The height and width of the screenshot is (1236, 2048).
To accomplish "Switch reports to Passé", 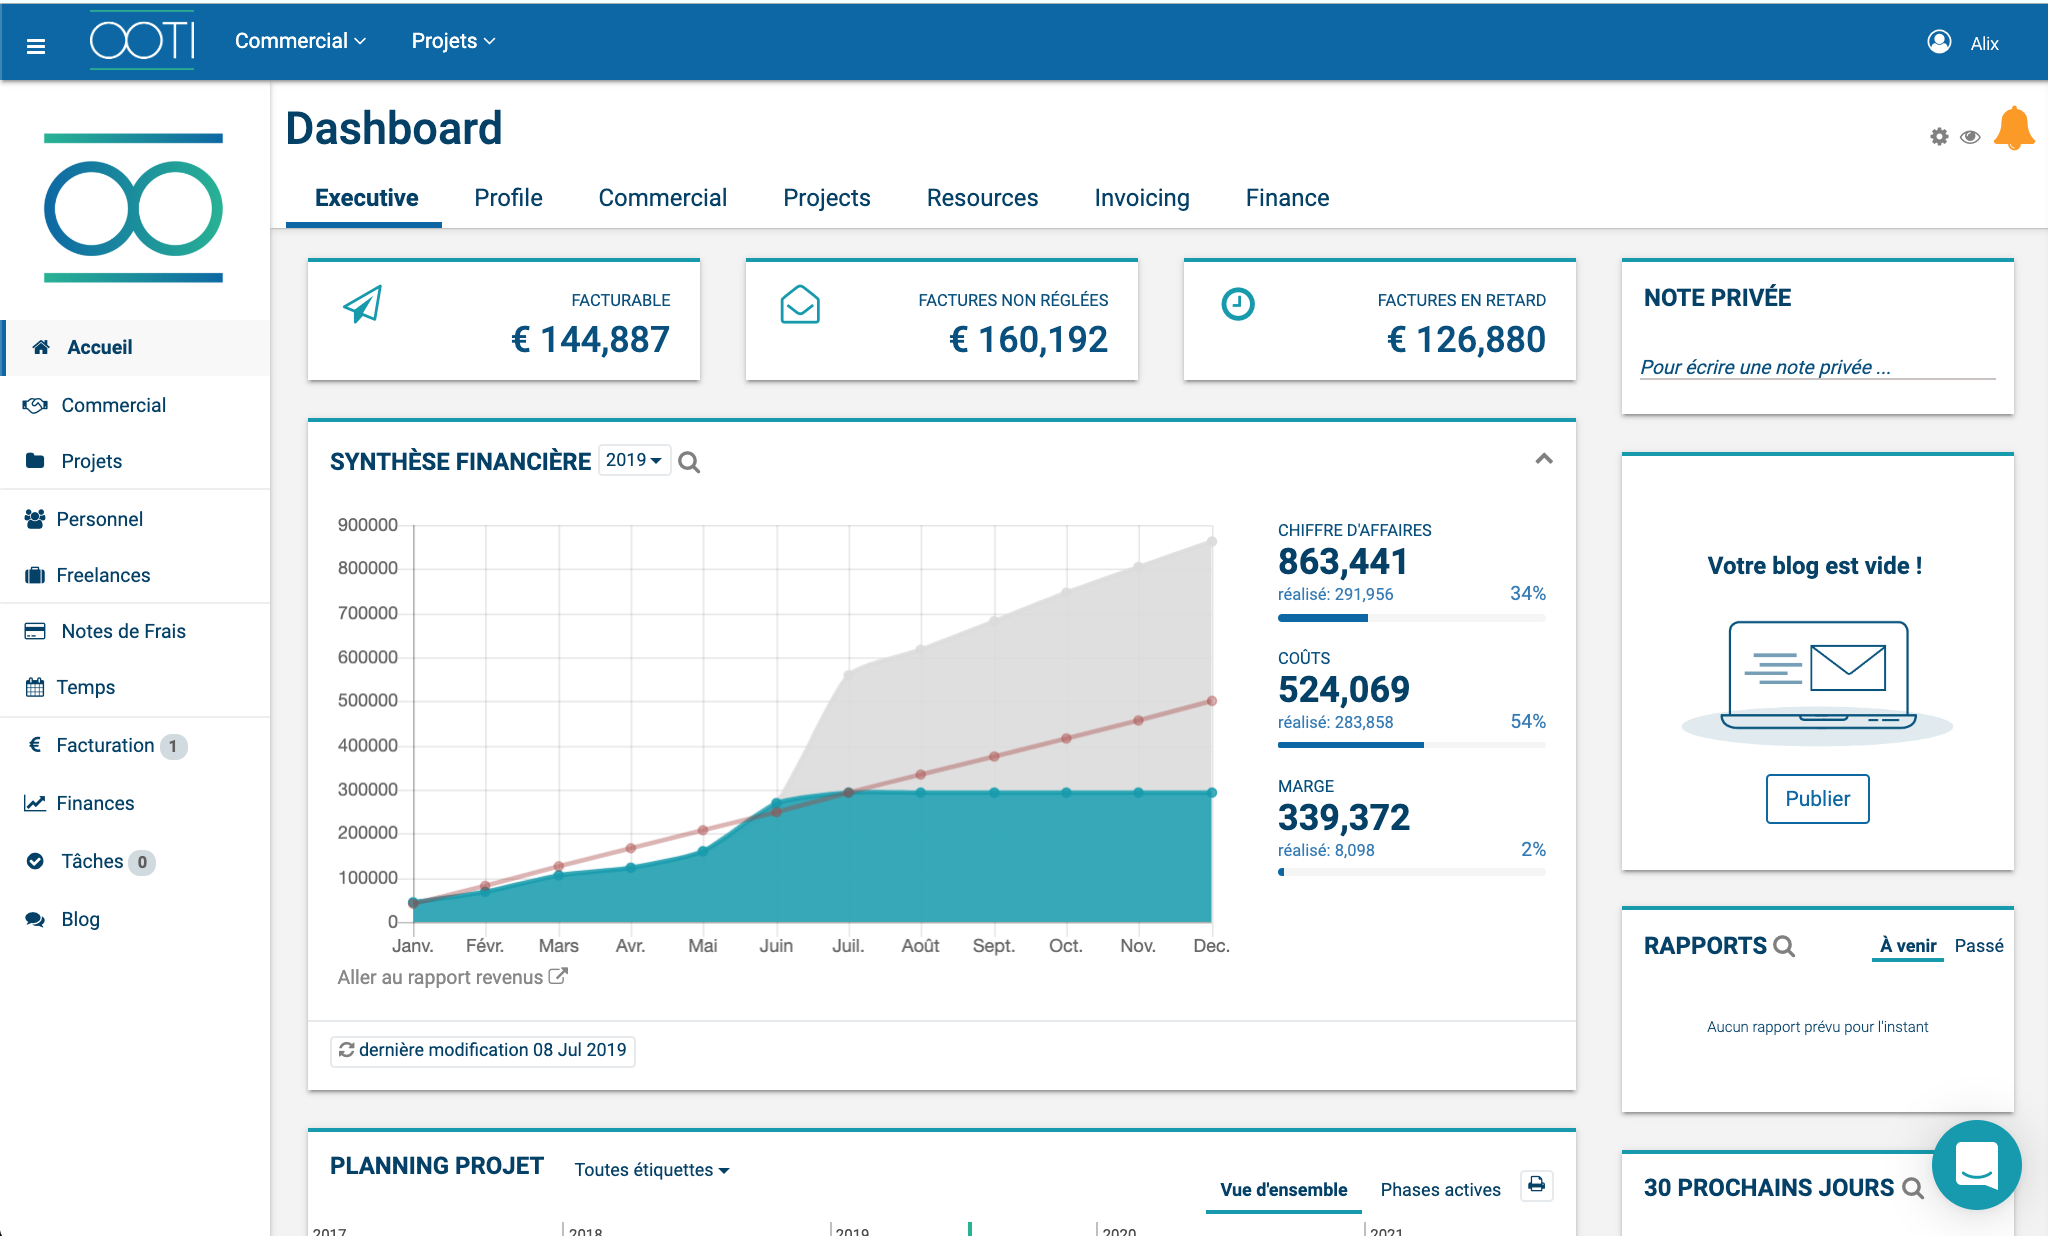I will pyautogui.click(x=1978, y=946).
